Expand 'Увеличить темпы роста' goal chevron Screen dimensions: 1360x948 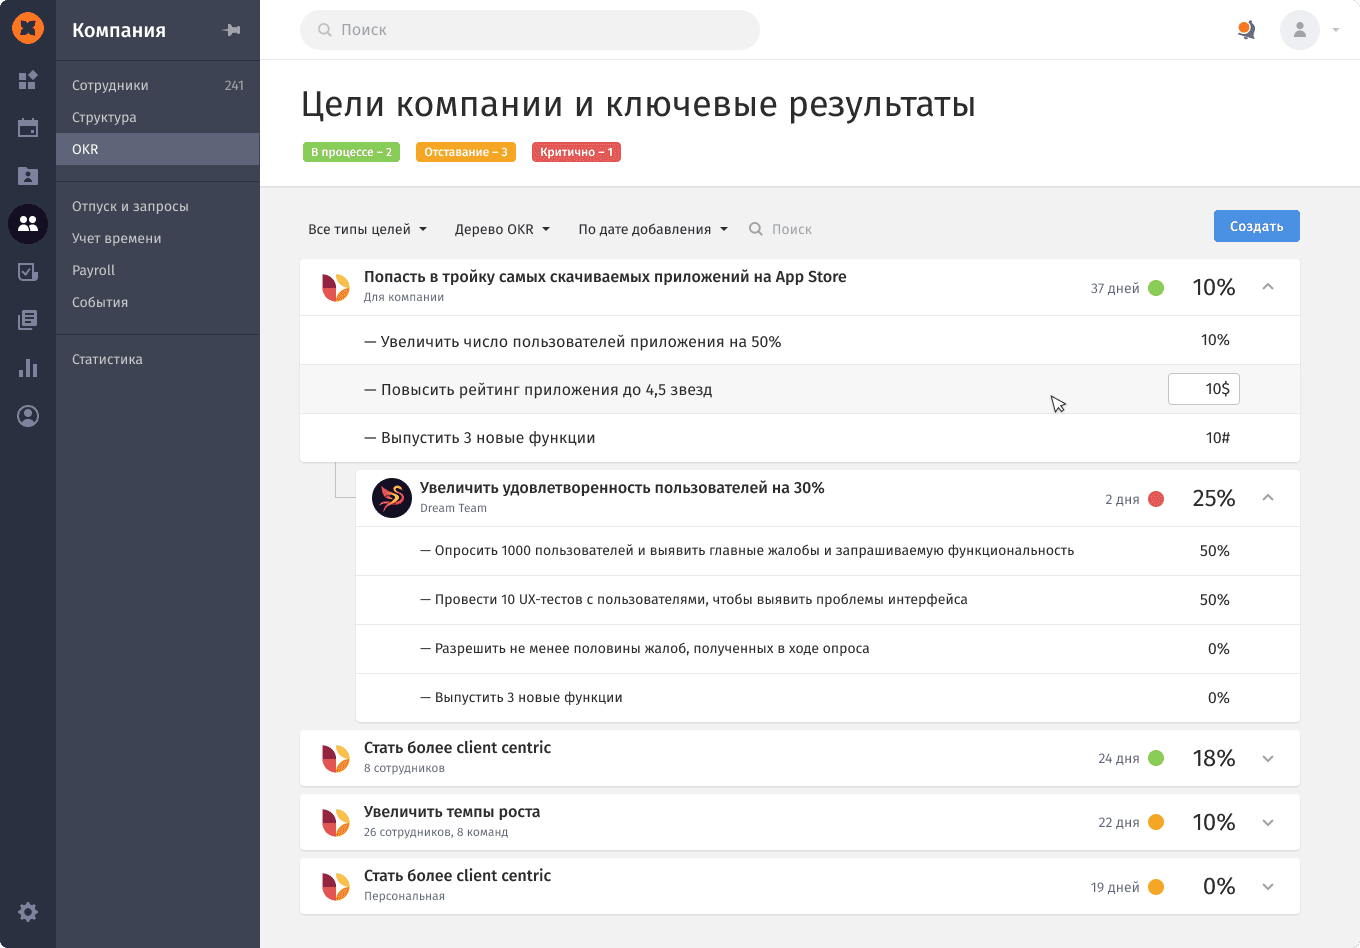pos(1268,823)
